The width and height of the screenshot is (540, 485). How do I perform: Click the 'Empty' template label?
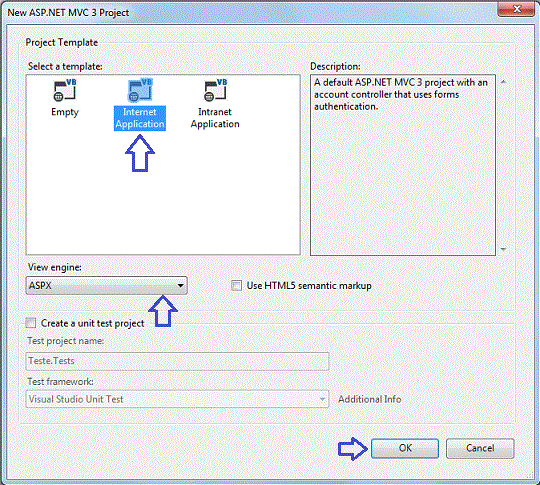coord(65,112)
